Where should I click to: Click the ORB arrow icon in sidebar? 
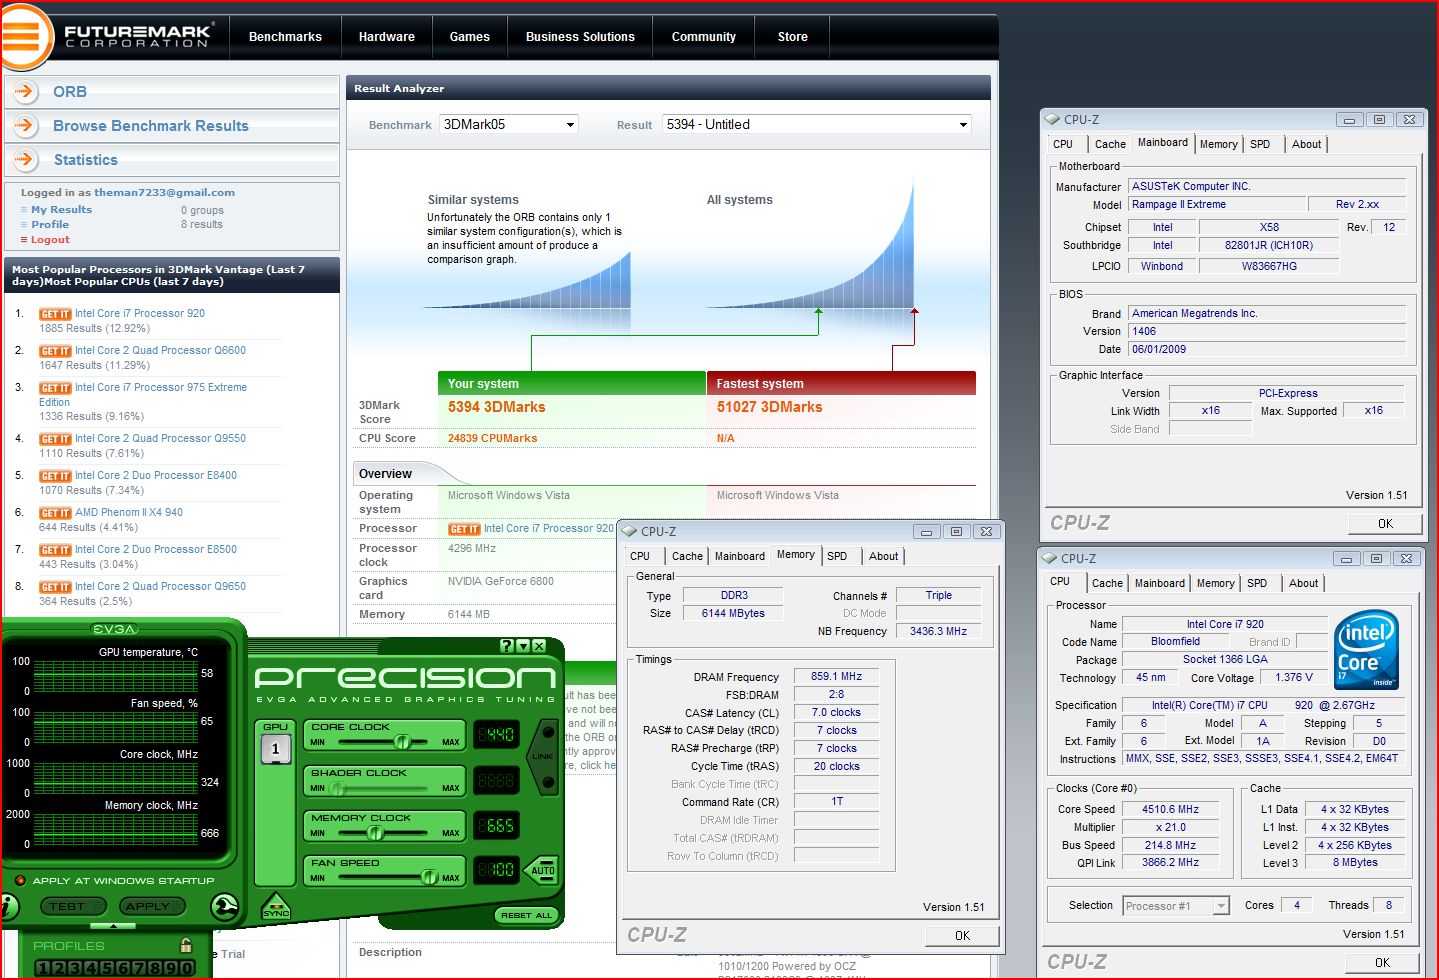(24, 91)
